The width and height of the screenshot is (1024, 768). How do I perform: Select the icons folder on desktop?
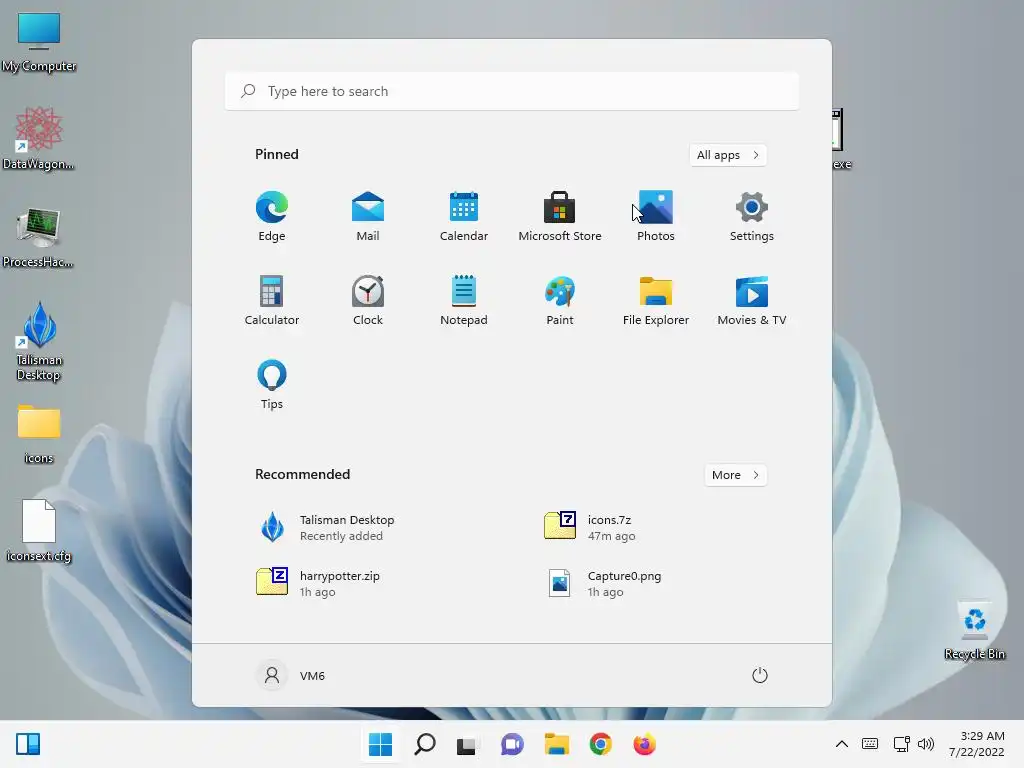(x=39, y=434)
